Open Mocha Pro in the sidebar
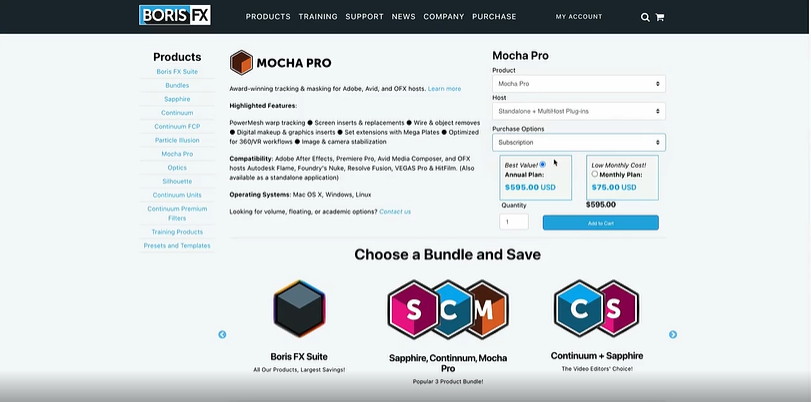The image size is (811, 402). click(177, 154)
